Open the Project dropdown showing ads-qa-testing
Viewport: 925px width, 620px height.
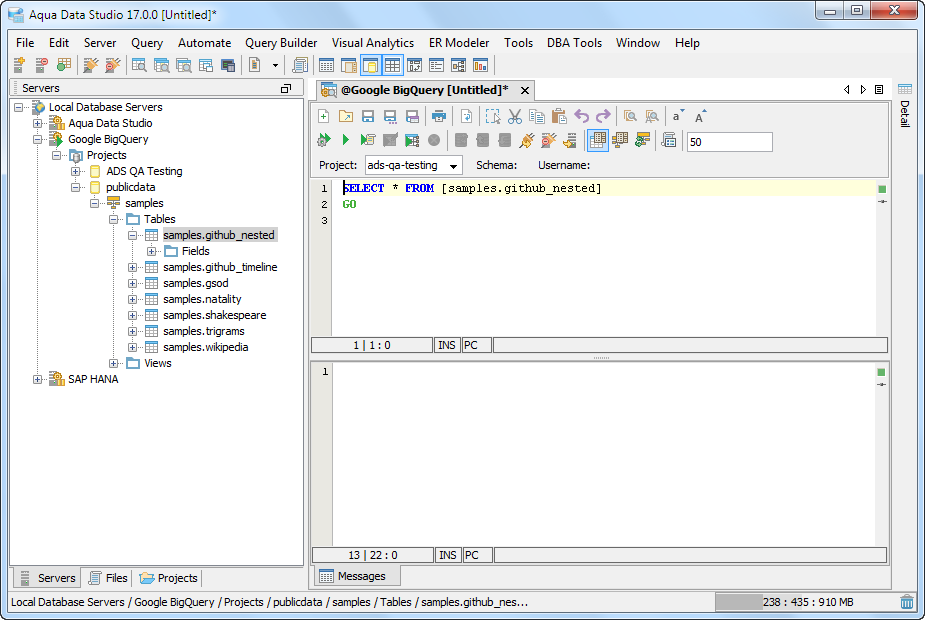pos(414,166)
